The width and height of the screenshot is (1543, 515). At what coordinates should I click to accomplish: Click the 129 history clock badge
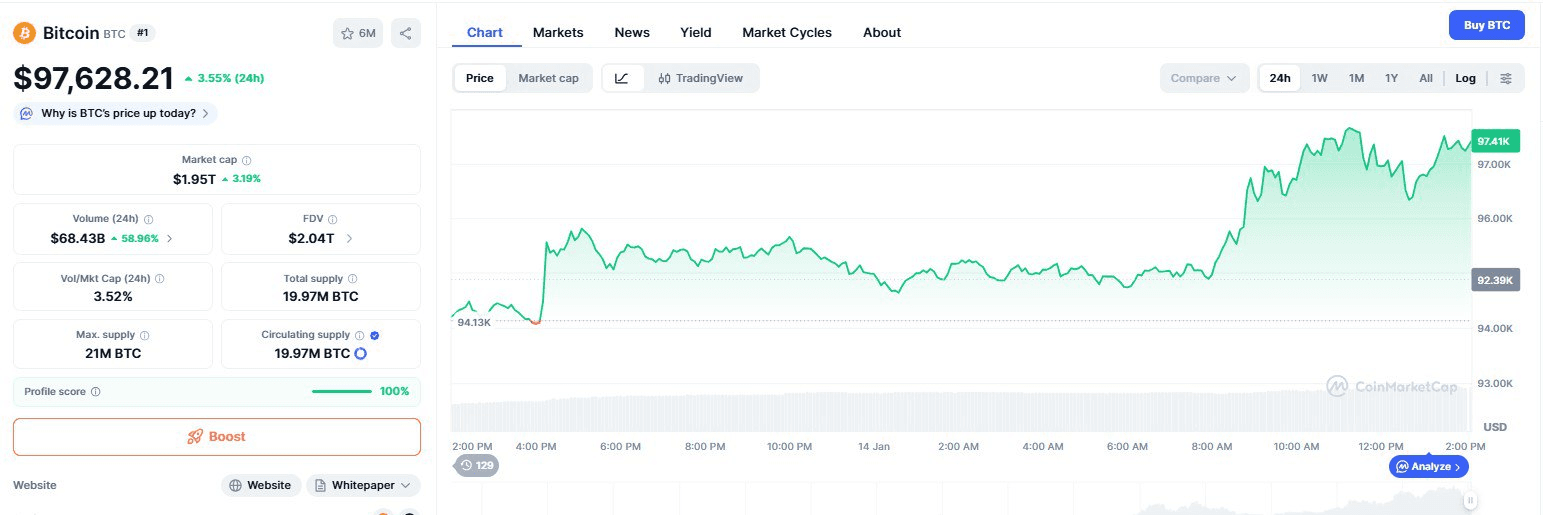coord(476,465)
